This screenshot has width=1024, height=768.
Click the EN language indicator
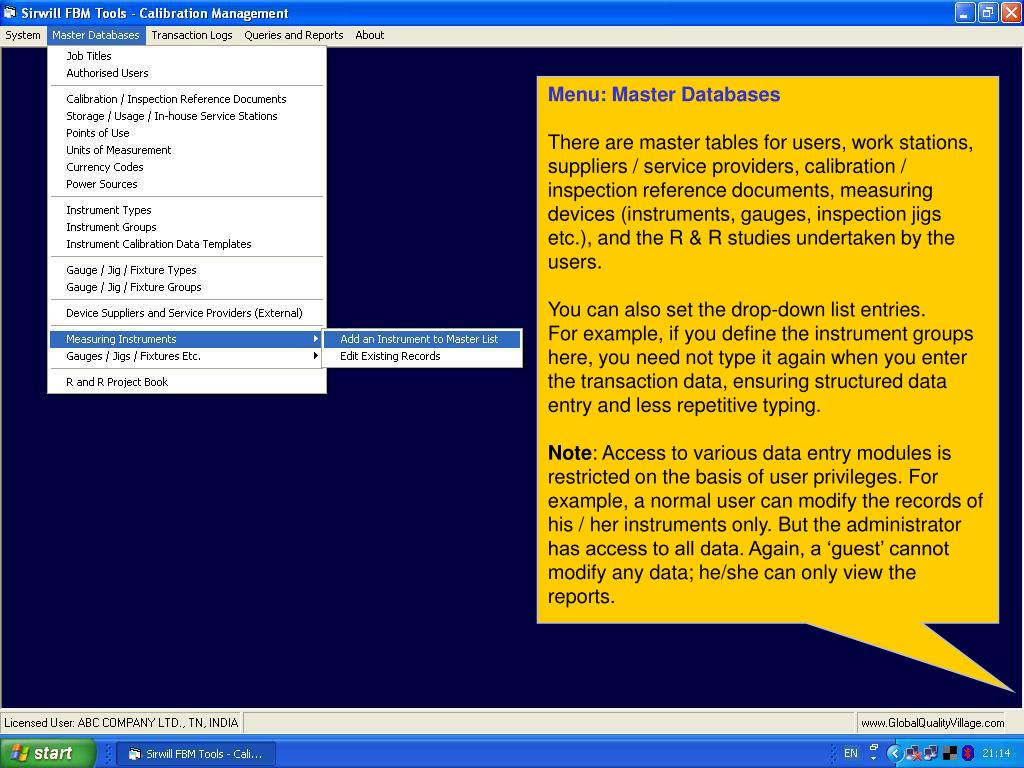[850, 754]
